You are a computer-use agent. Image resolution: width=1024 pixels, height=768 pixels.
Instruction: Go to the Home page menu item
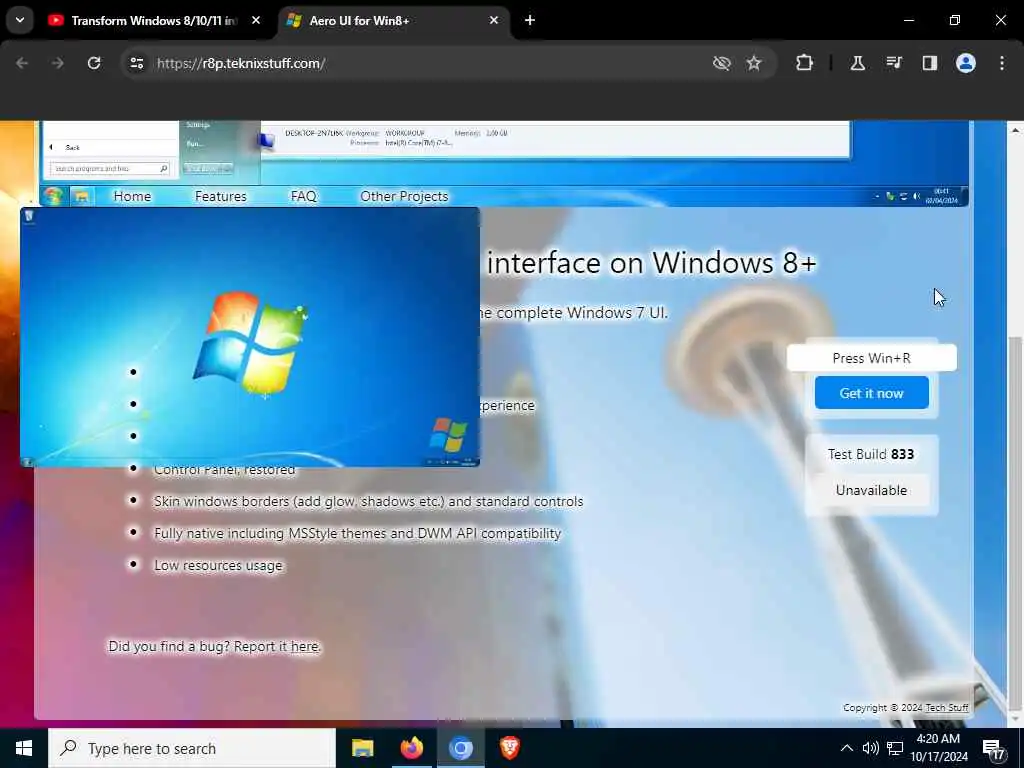tap(132, 196)
